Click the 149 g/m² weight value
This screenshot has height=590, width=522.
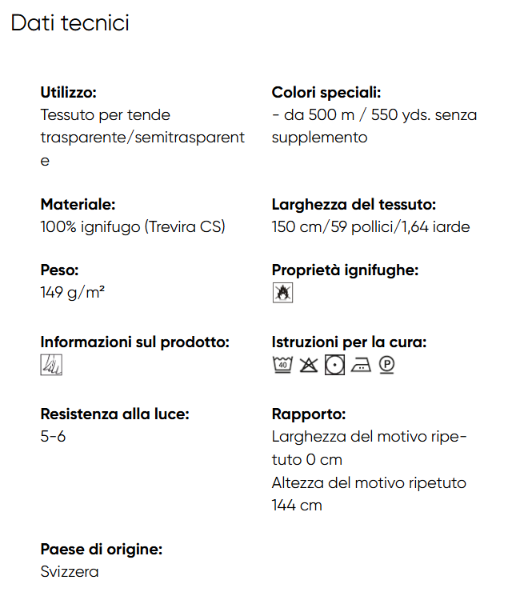[x=72, y=292]
